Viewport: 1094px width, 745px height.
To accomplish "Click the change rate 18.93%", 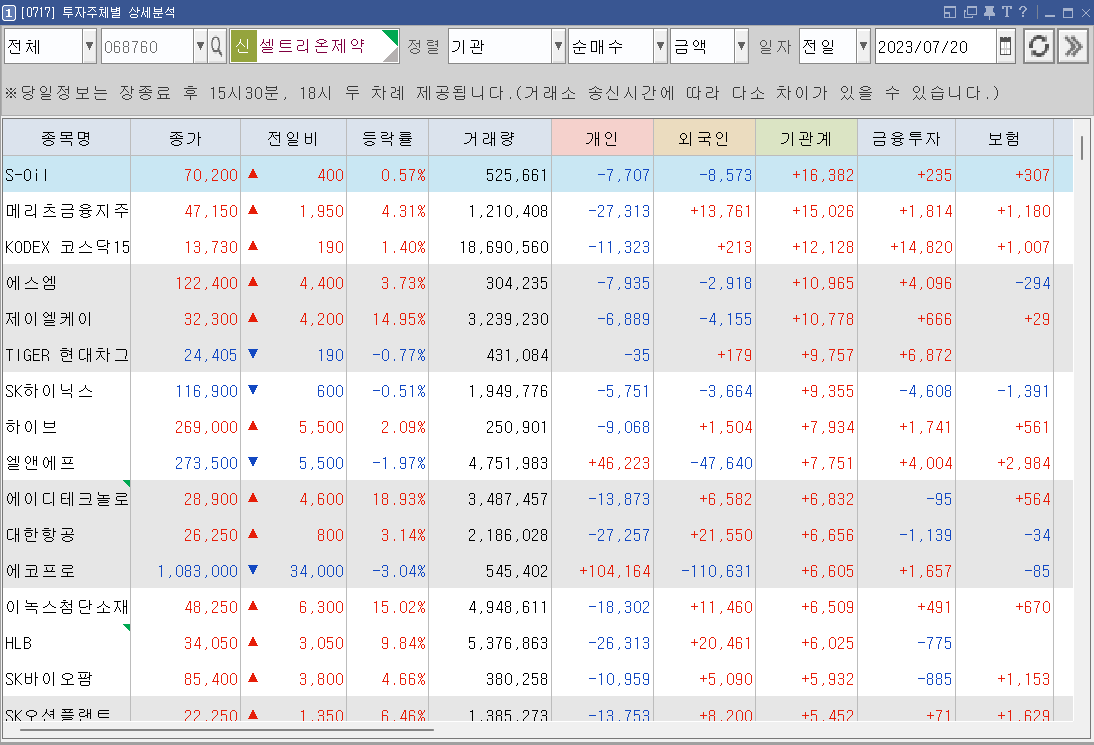I will coord(399,499).
